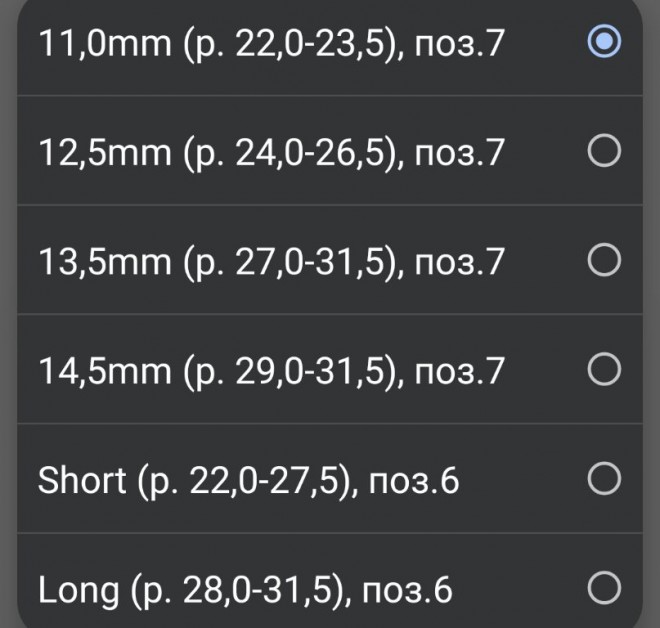Select the 14,5mm radio button
The width and height of the screenshot is (660, 628).
(604, 371)
